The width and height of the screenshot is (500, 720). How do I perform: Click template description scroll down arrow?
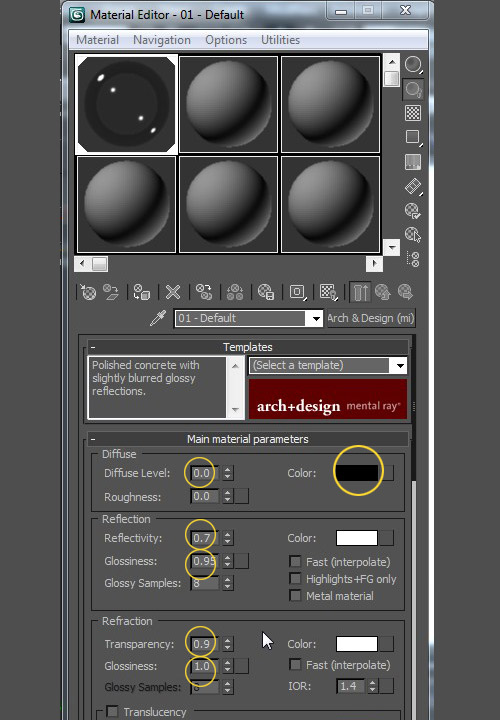(x=235, y=410)
